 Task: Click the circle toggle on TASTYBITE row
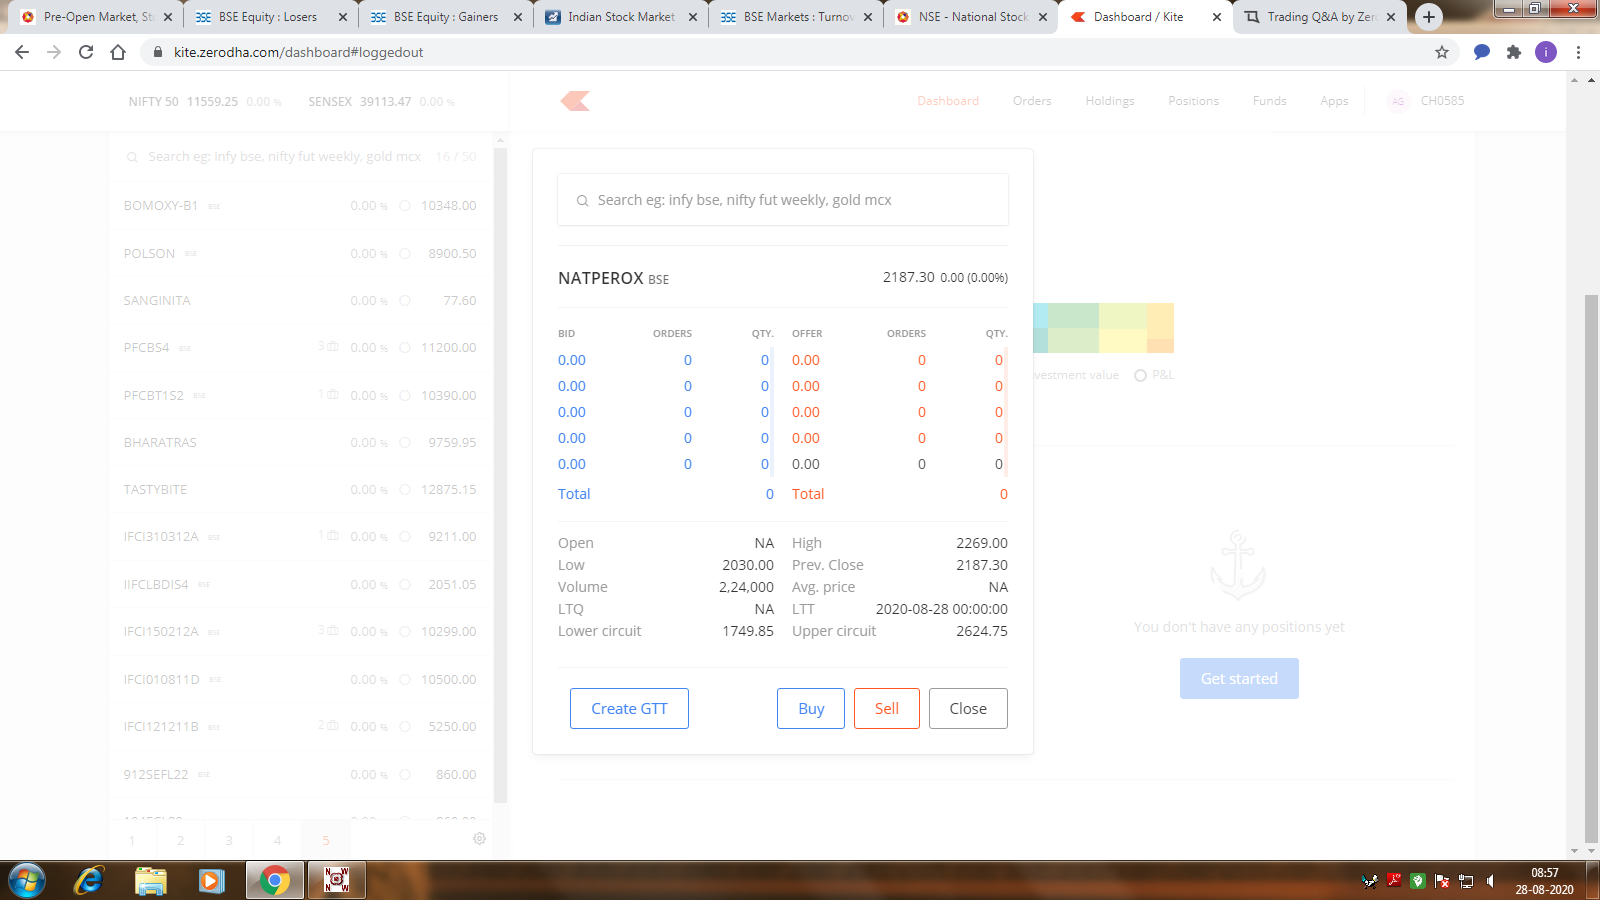coord(405,490)
